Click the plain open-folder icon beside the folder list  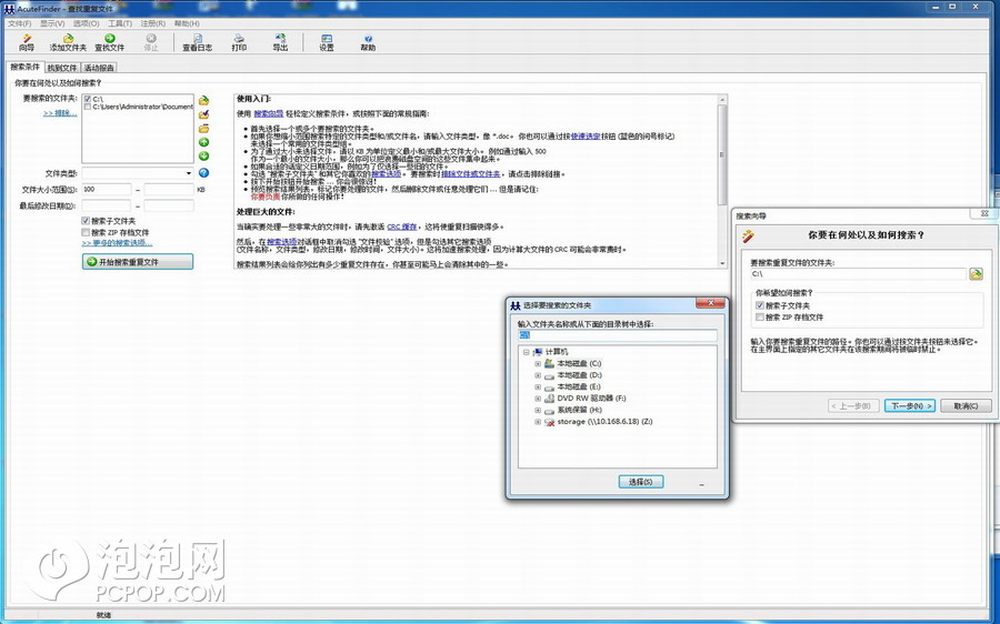pyautogui.click(x=204, y=128)
